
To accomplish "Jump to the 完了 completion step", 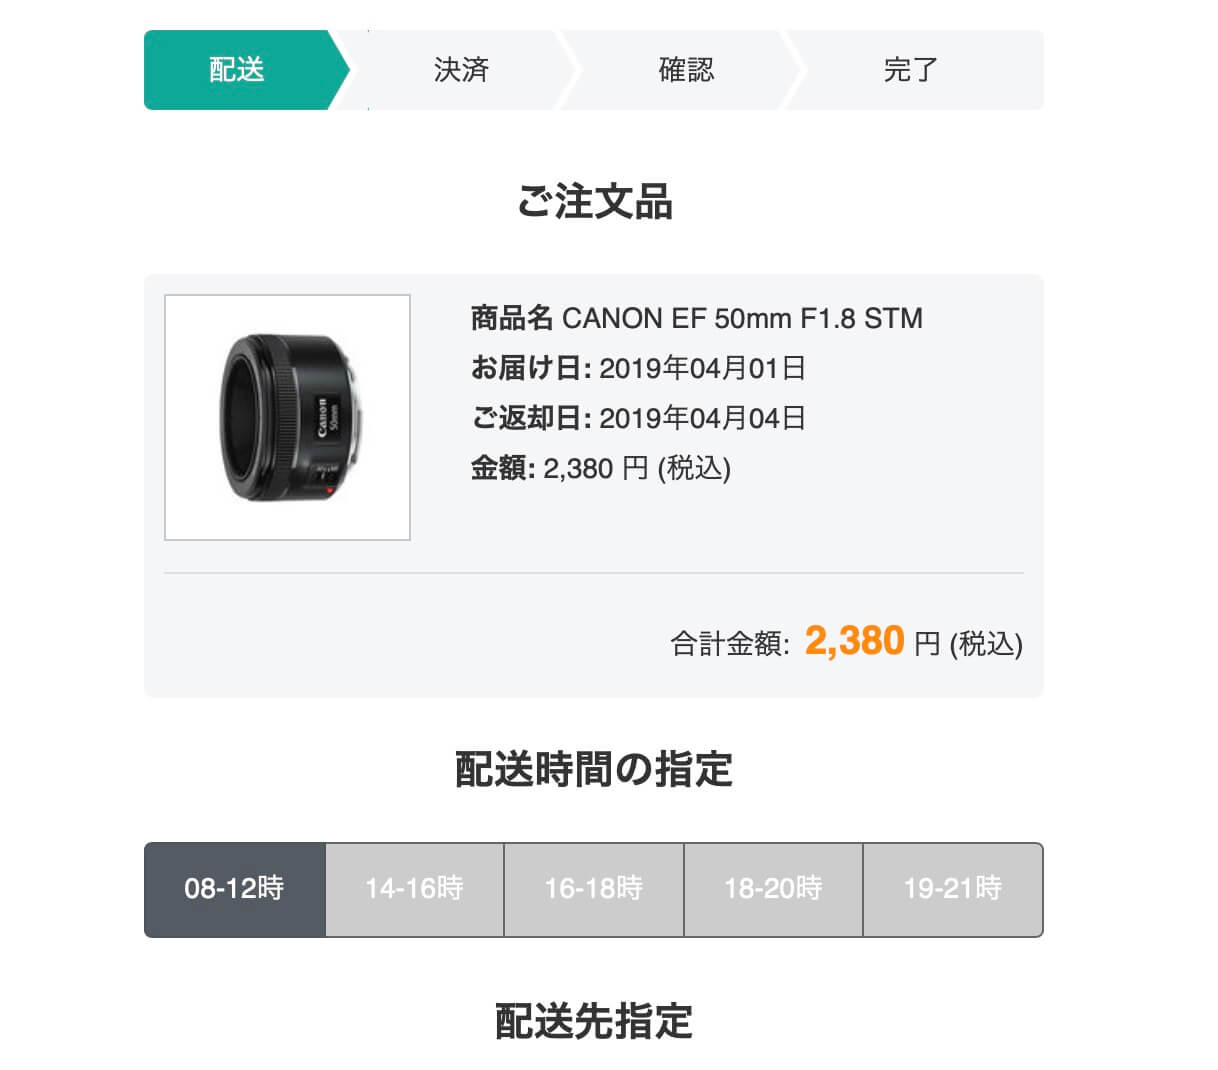I will (911, 70).
